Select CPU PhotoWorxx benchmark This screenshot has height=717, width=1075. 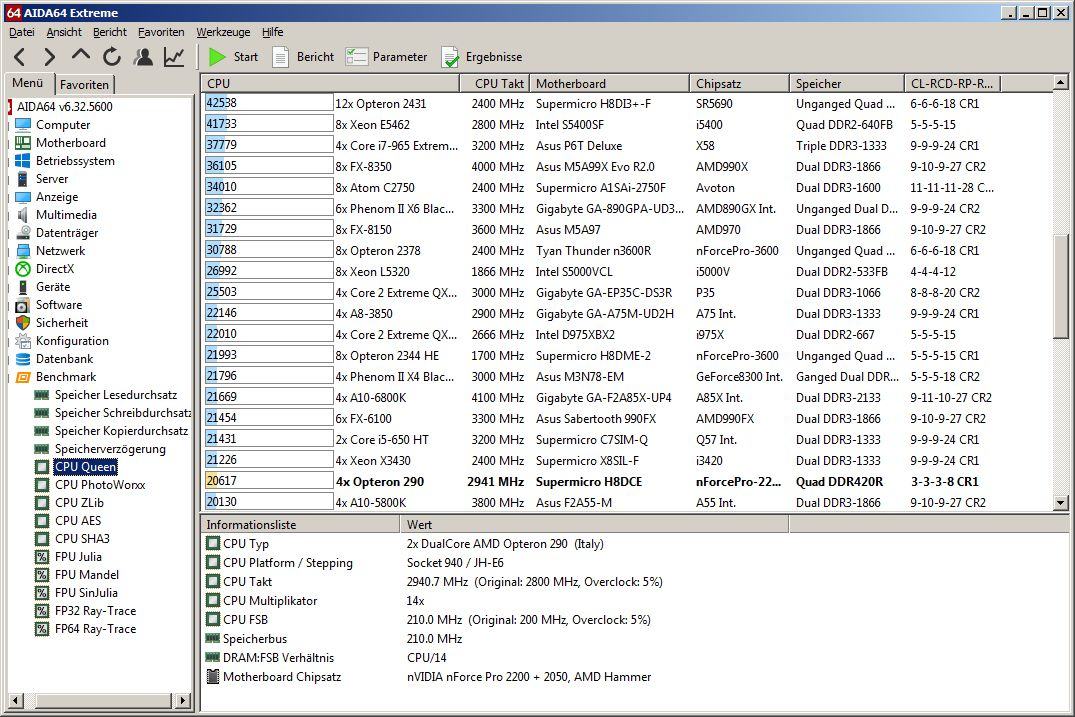pos(100,485)
